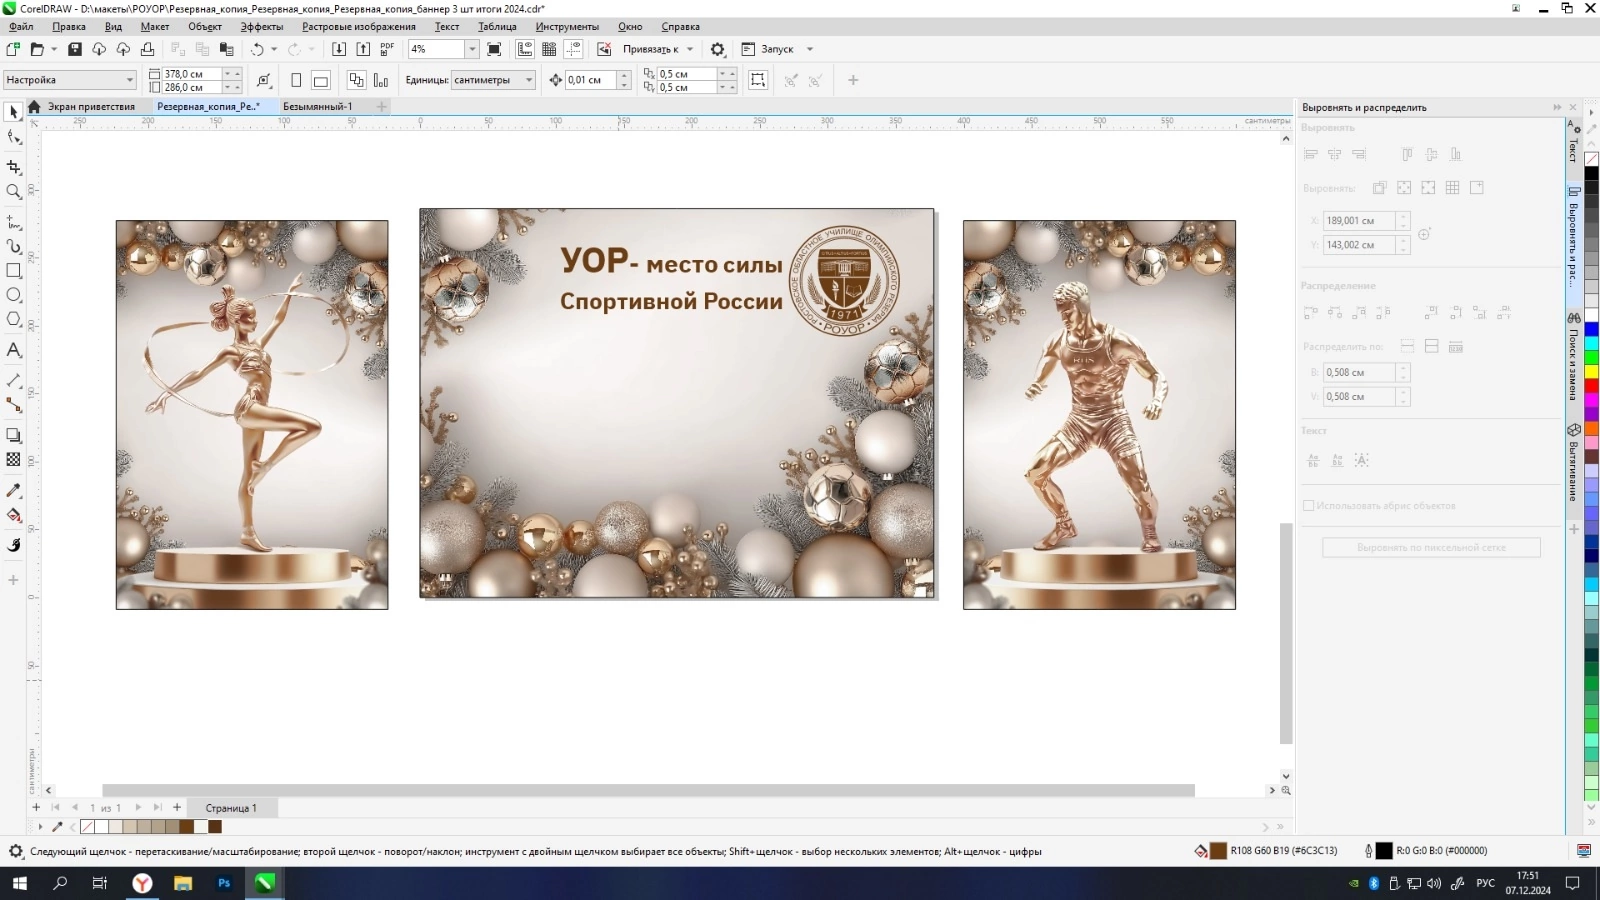Click the Export icon
Screen dimensions: 1600x900
click(363, 49)
